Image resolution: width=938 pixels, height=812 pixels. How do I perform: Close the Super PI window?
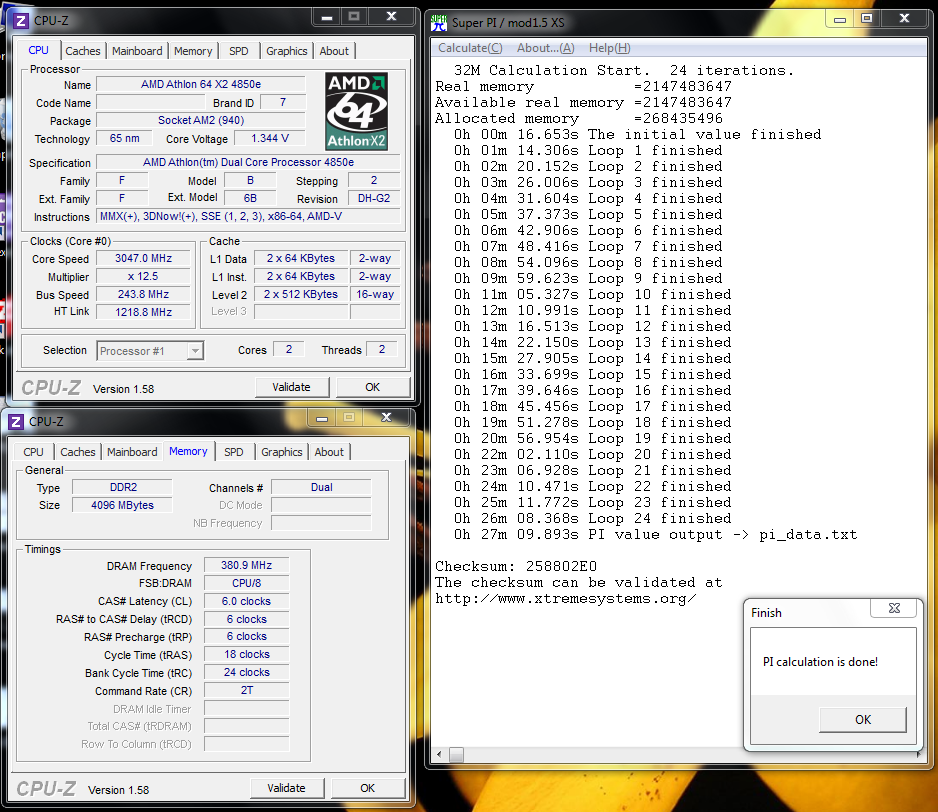(904, 19)
